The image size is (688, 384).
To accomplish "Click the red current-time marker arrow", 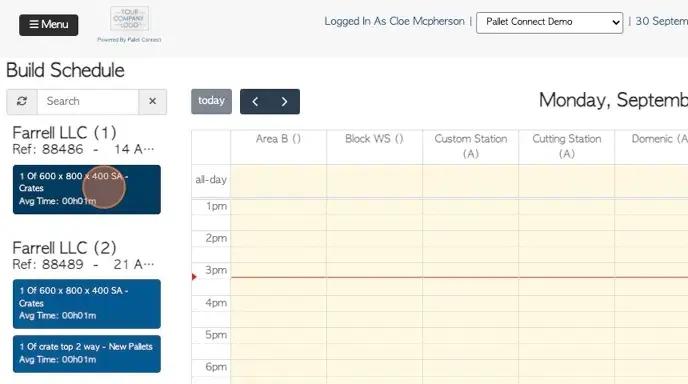I will [194, 276].
